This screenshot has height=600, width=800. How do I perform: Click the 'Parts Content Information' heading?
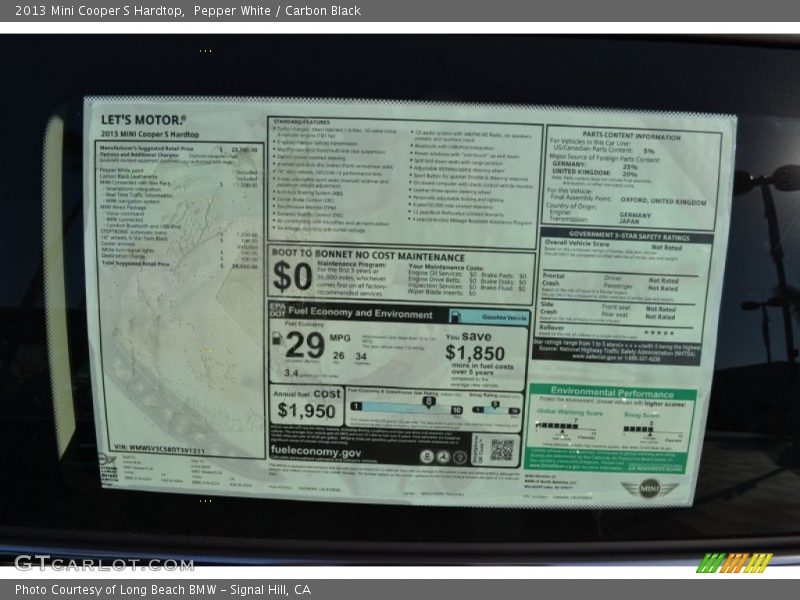[631, 135]
